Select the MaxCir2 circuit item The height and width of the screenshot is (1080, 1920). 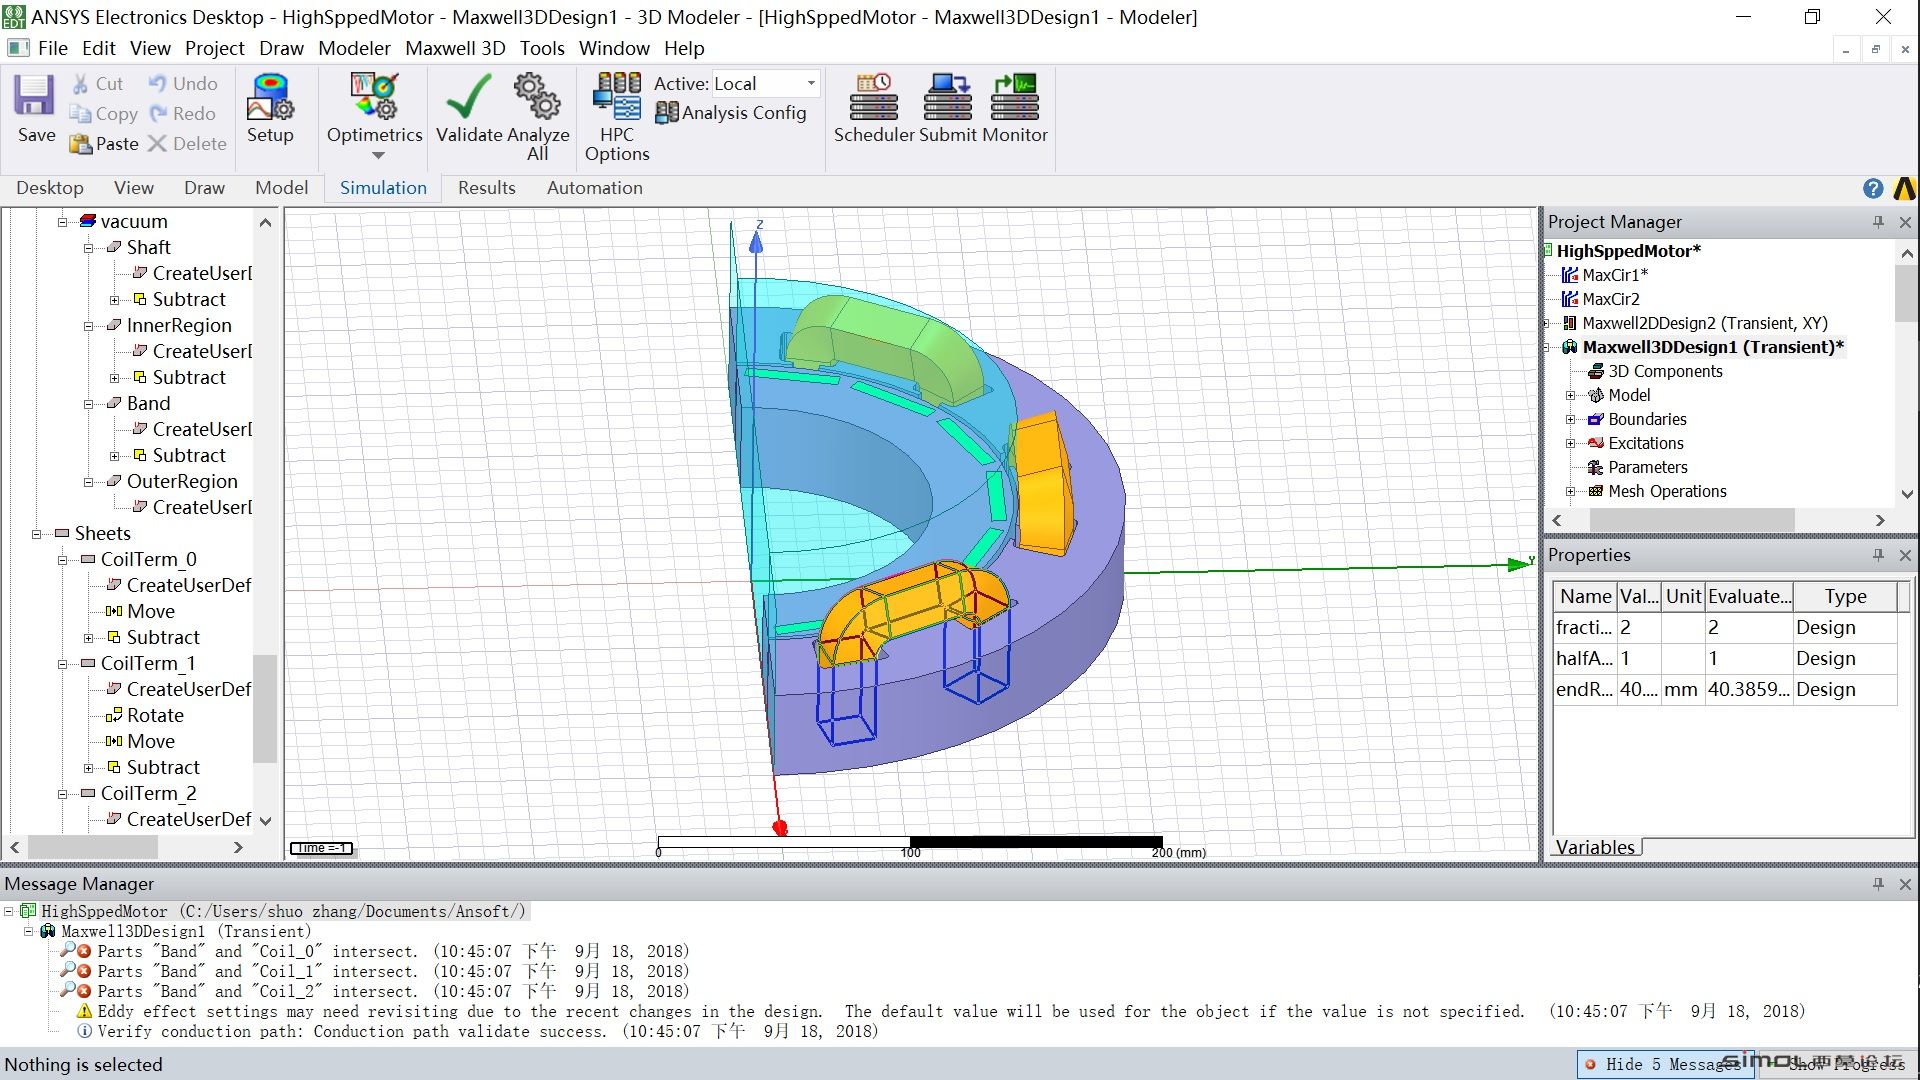click(1610, 299)
